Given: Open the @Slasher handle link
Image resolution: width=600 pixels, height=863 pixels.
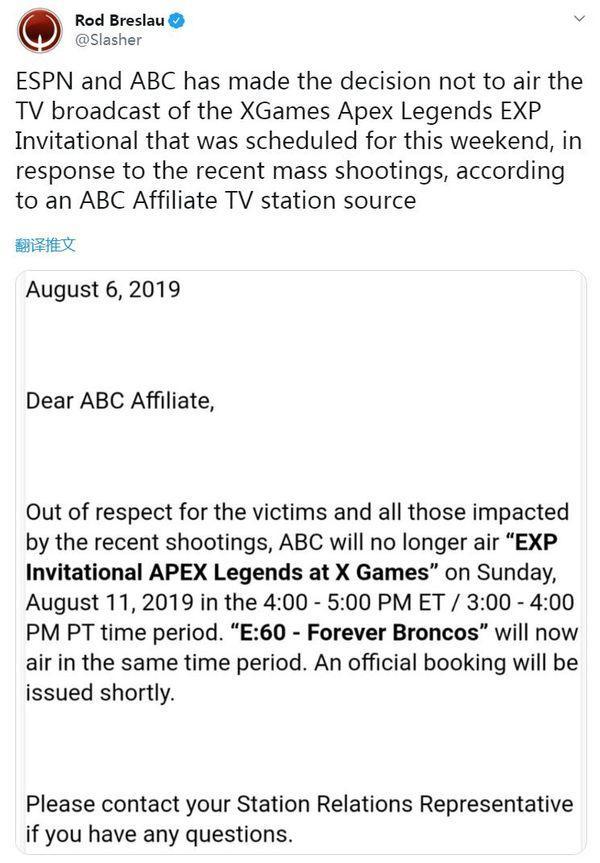Looking at the screenshot, I should point(108,40).
